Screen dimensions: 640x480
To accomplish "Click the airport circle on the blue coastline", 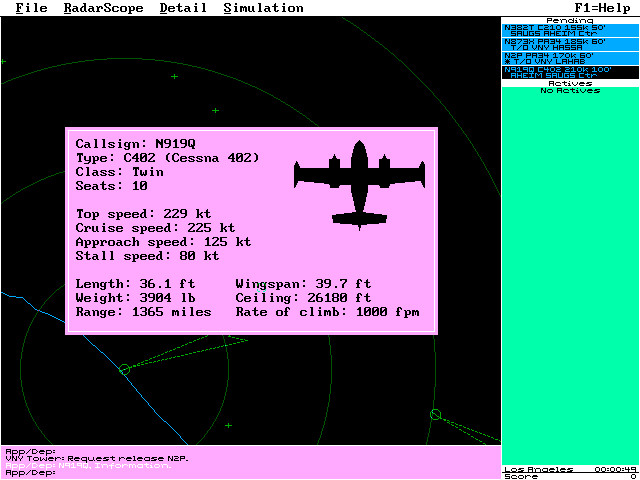I will tap(124, 369).
